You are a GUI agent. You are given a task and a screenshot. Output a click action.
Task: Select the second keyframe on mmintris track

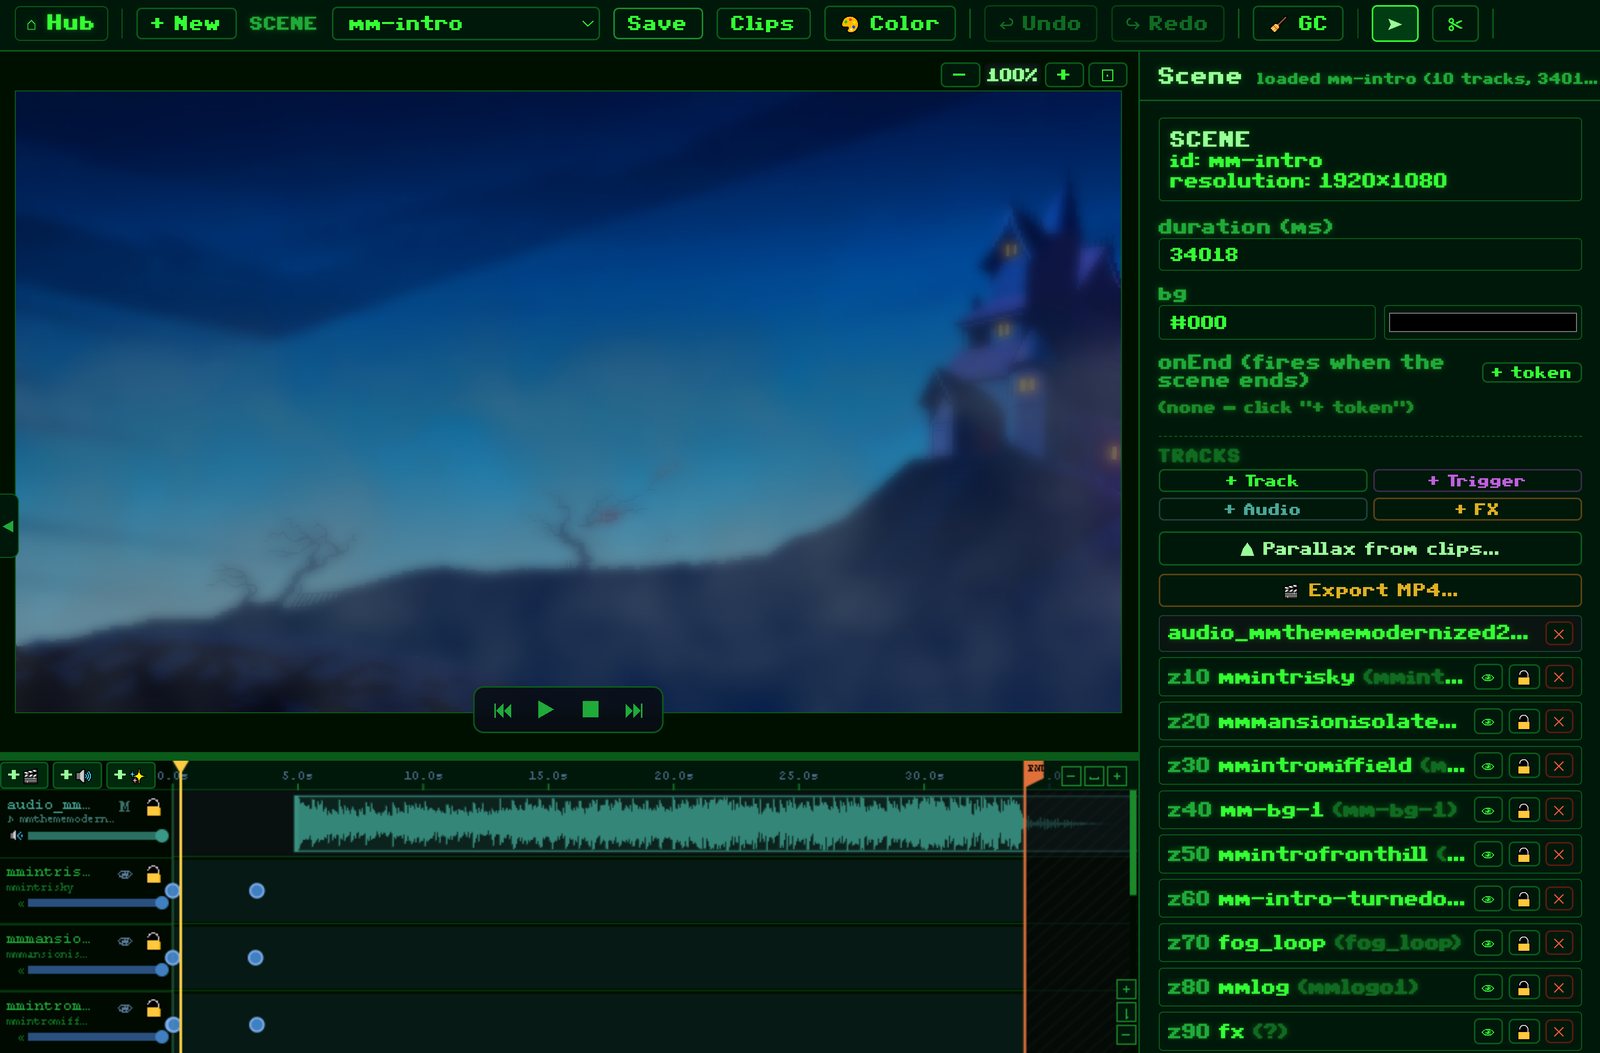tap(257, 891)
